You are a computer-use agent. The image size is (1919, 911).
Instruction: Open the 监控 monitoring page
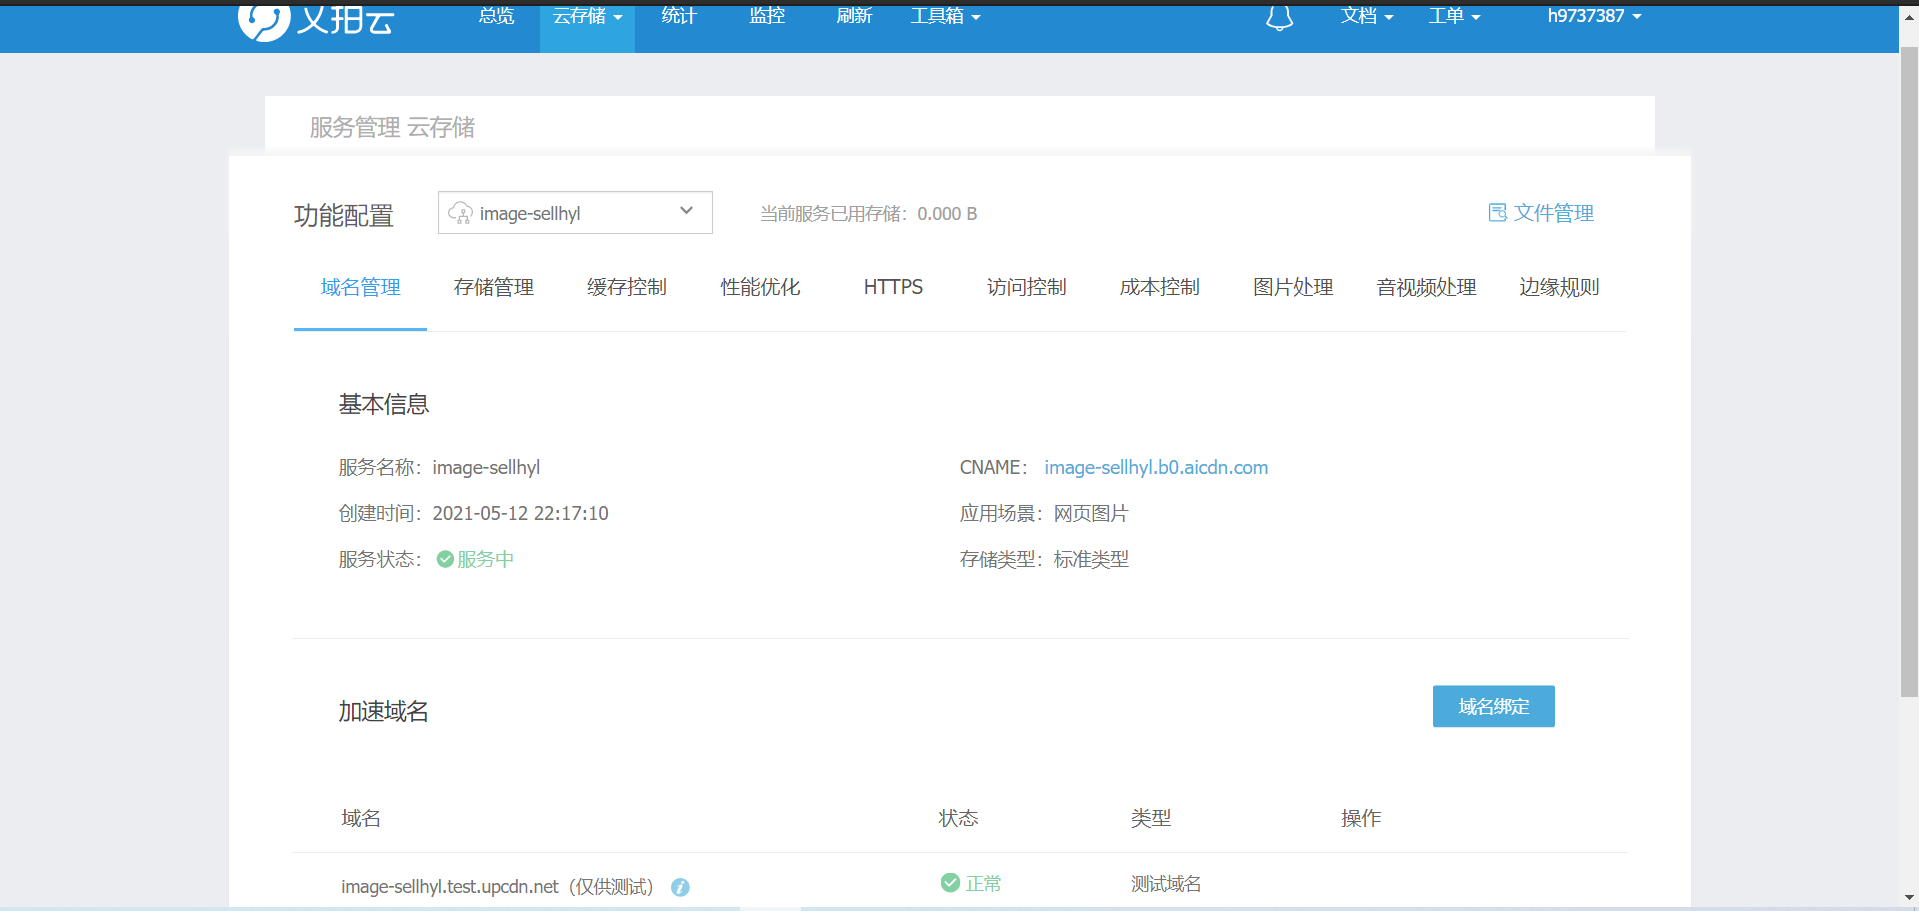[767, 16]
